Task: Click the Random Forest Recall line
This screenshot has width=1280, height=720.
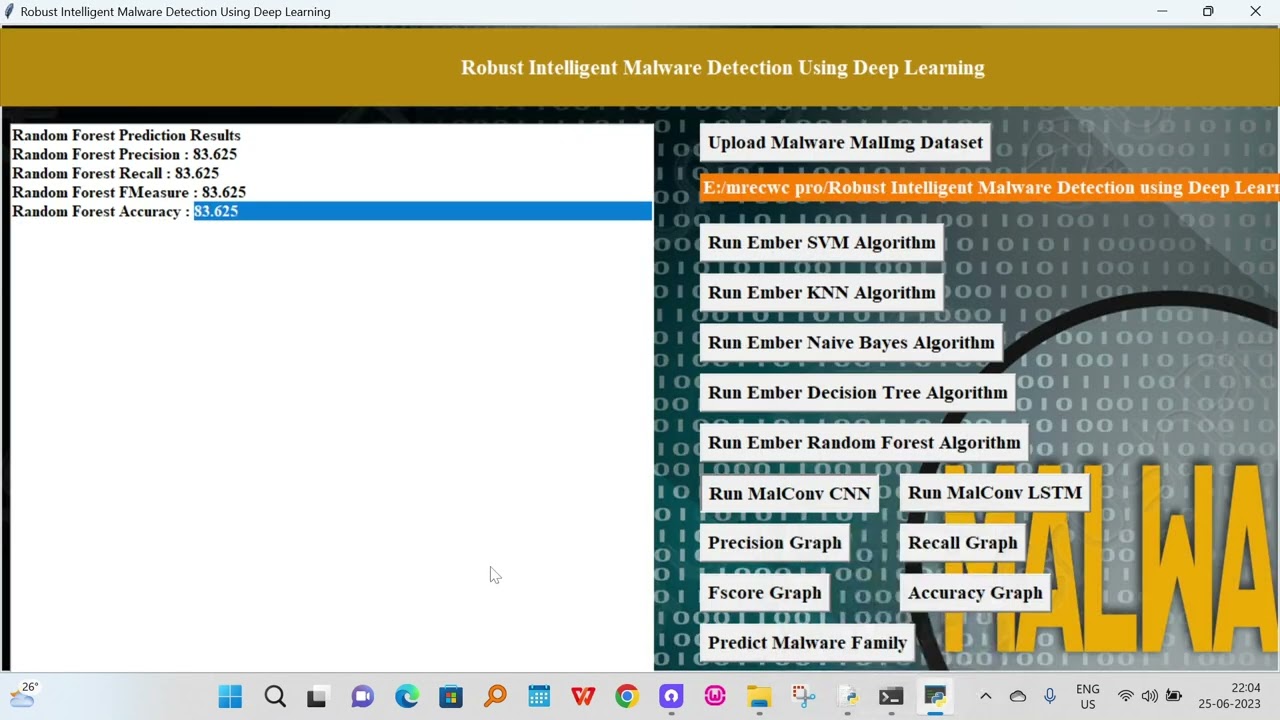Action: coord(115,173)
